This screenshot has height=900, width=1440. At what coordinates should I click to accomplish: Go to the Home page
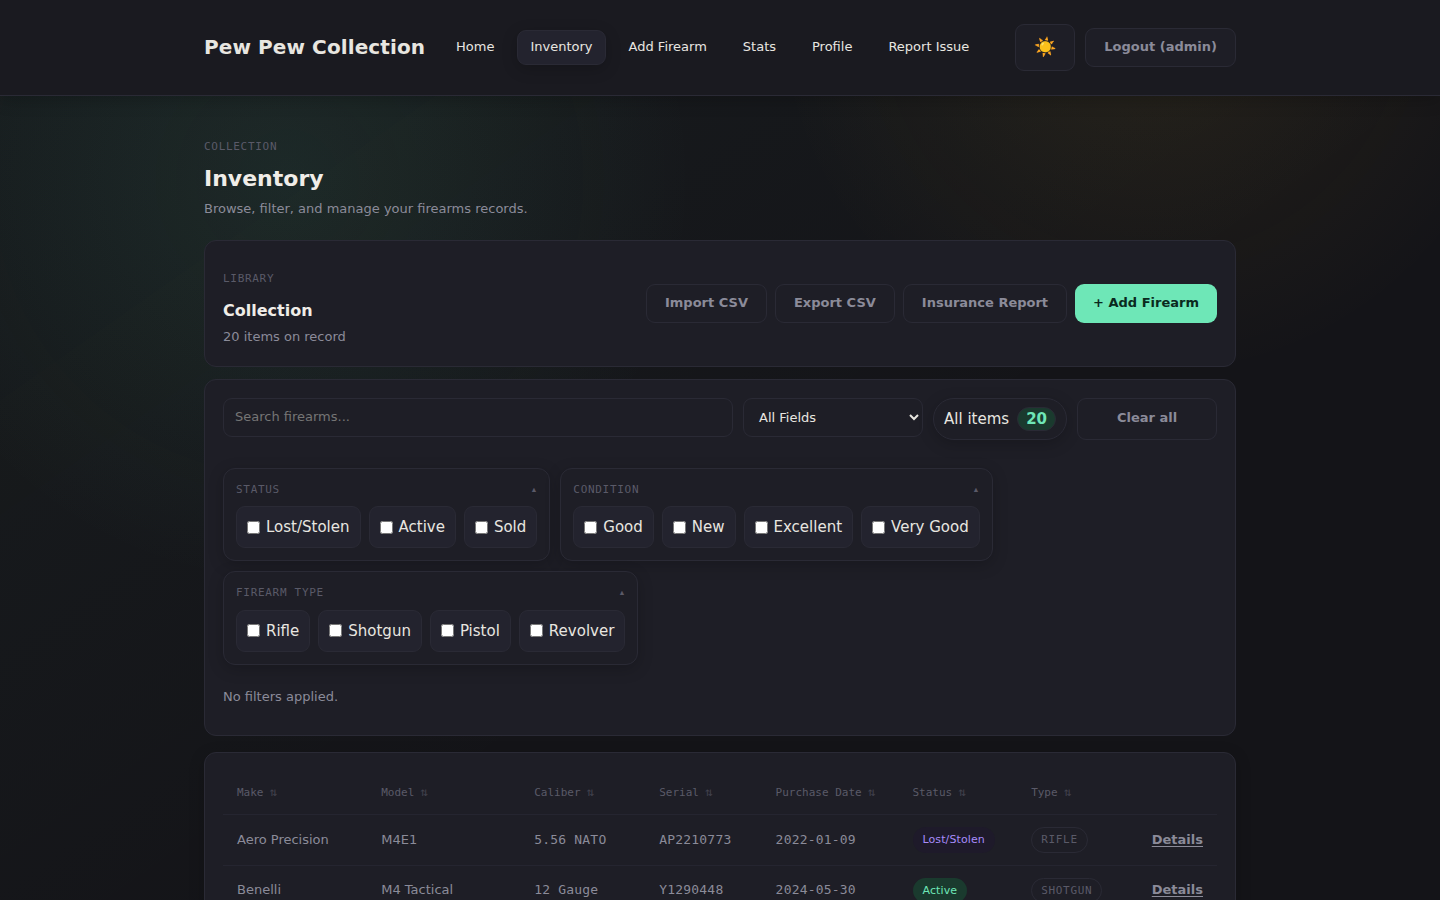[x=475, y=47]
